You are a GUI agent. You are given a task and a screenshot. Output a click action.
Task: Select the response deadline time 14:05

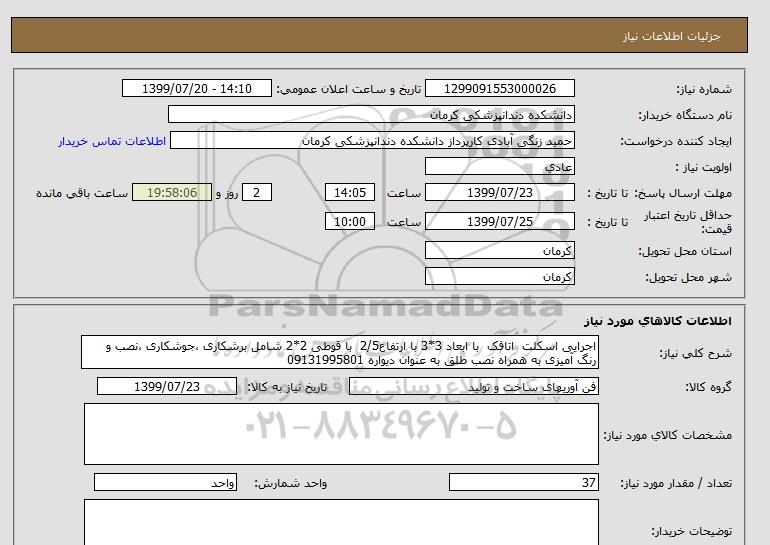[x=350, y=192]
